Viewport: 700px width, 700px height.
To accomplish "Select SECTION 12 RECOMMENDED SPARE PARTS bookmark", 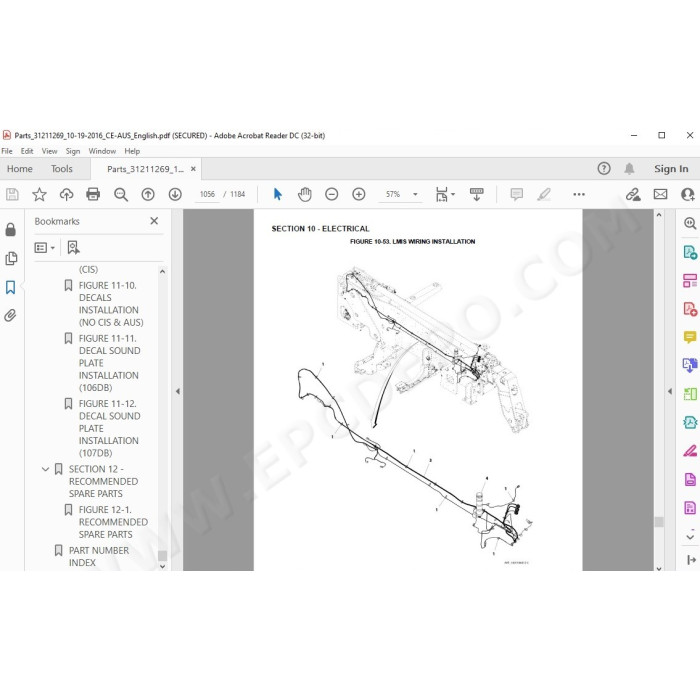I will click(103, 481).
